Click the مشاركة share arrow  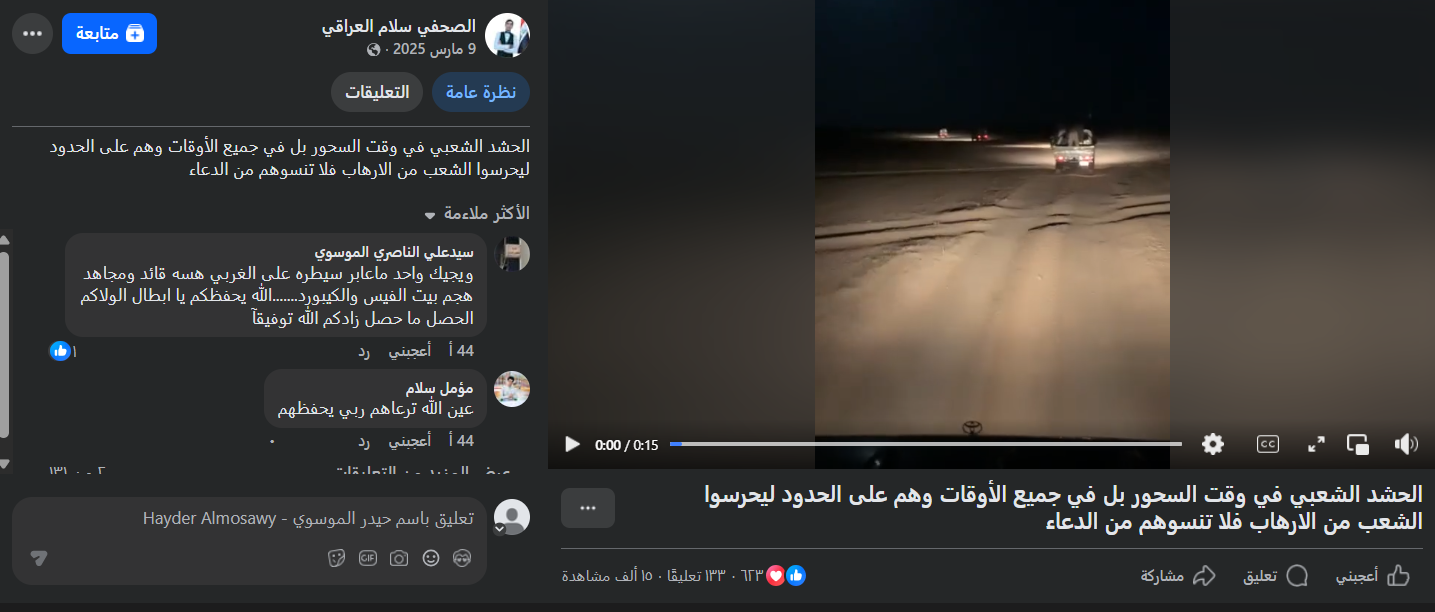click(x=1179, y=576)
